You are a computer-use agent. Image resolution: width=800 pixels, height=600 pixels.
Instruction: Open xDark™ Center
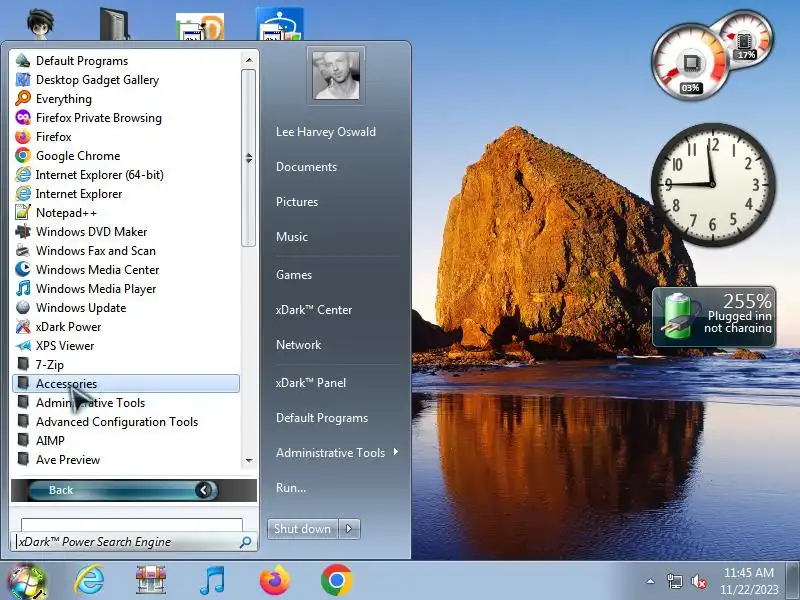point(313,310)
